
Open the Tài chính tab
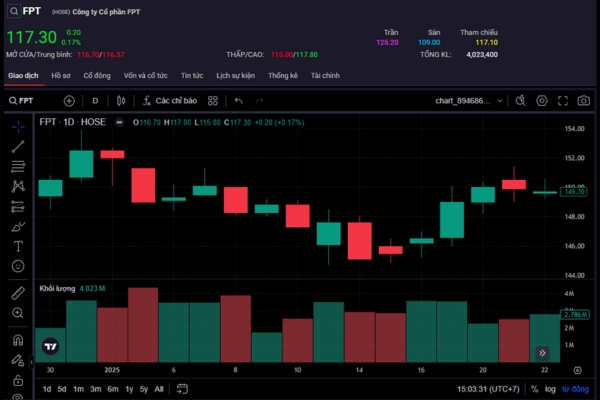[325, 75]
